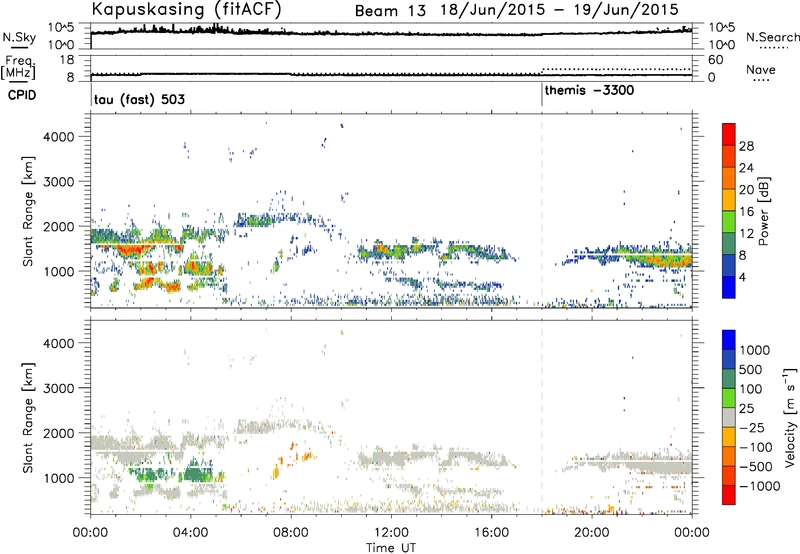This screenshot has height=554, width=800.
Task: Click the 4000 tick label on power panel
Action: pyautogui.click(x=58, y=137)
